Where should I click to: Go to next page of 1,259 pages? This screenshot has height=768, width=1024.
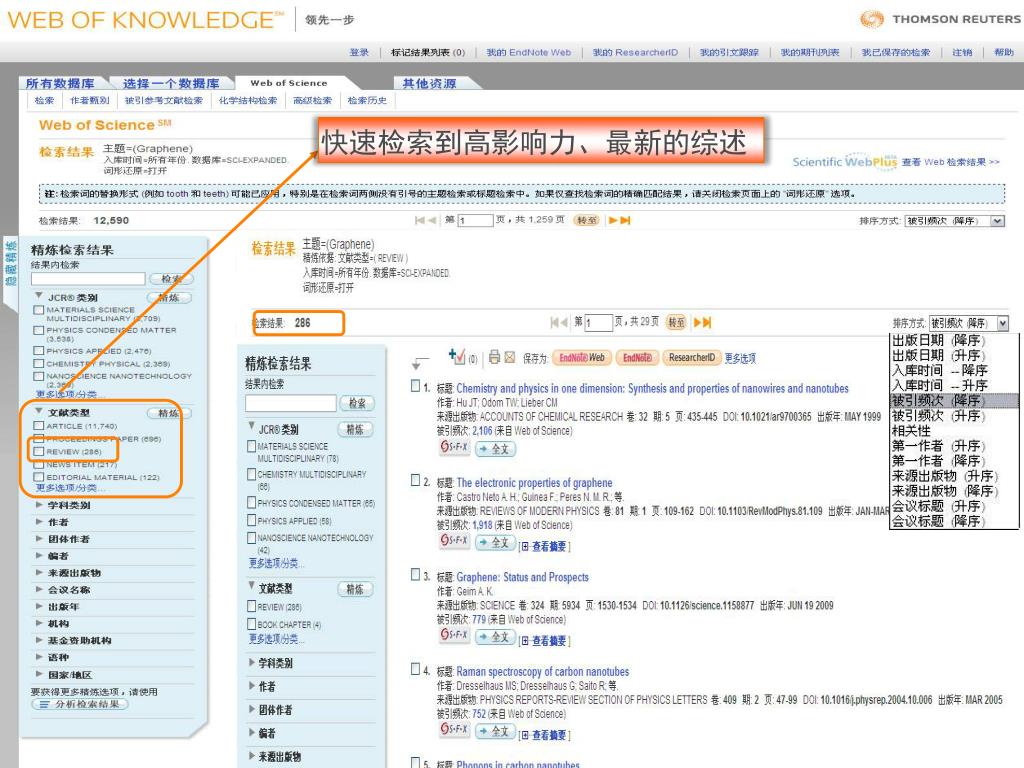(x=613, y=221)
